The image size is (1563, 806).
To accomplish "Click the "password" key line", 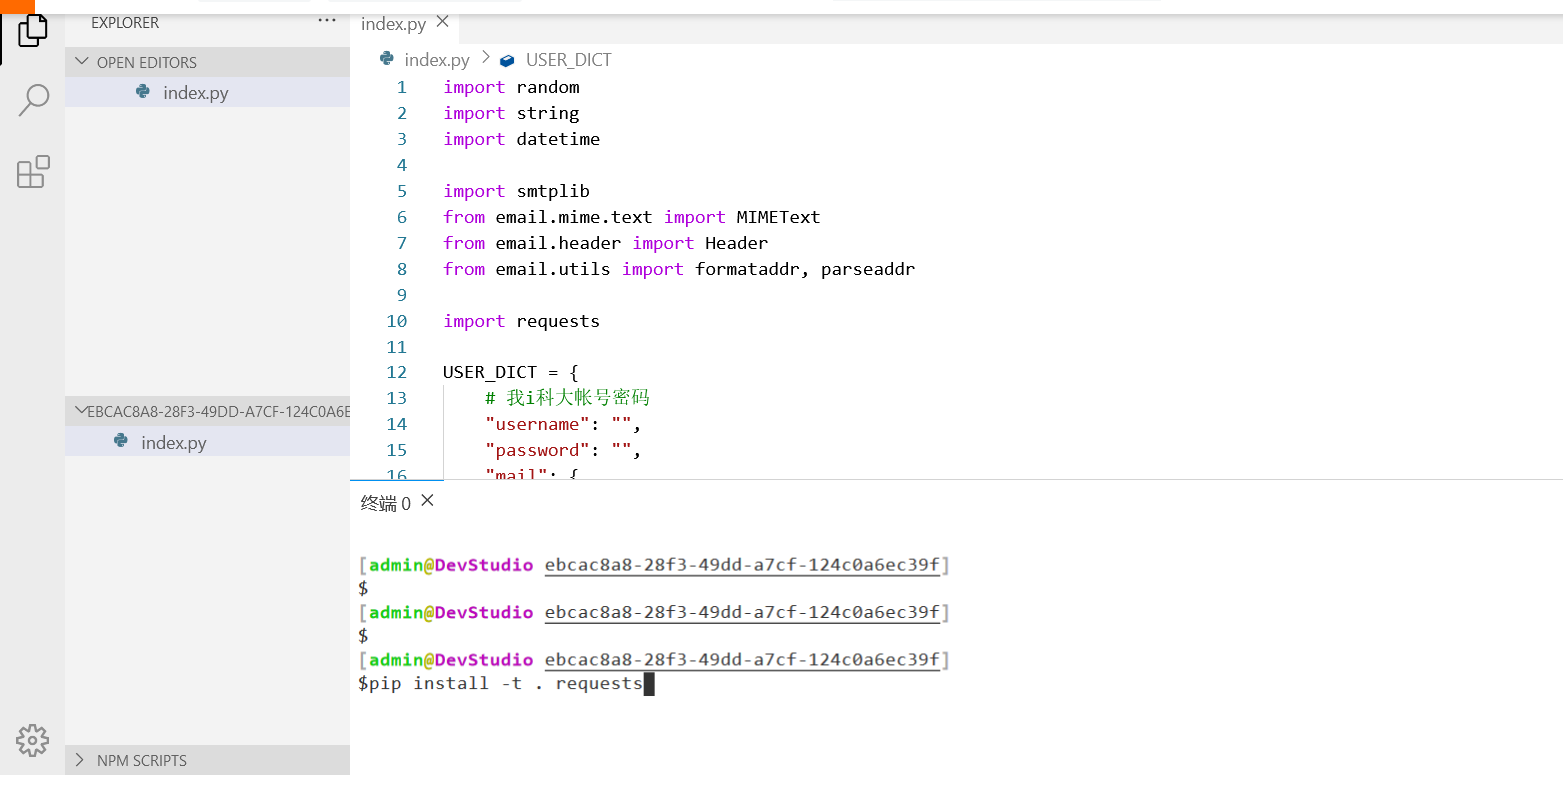I will [563, 450].
